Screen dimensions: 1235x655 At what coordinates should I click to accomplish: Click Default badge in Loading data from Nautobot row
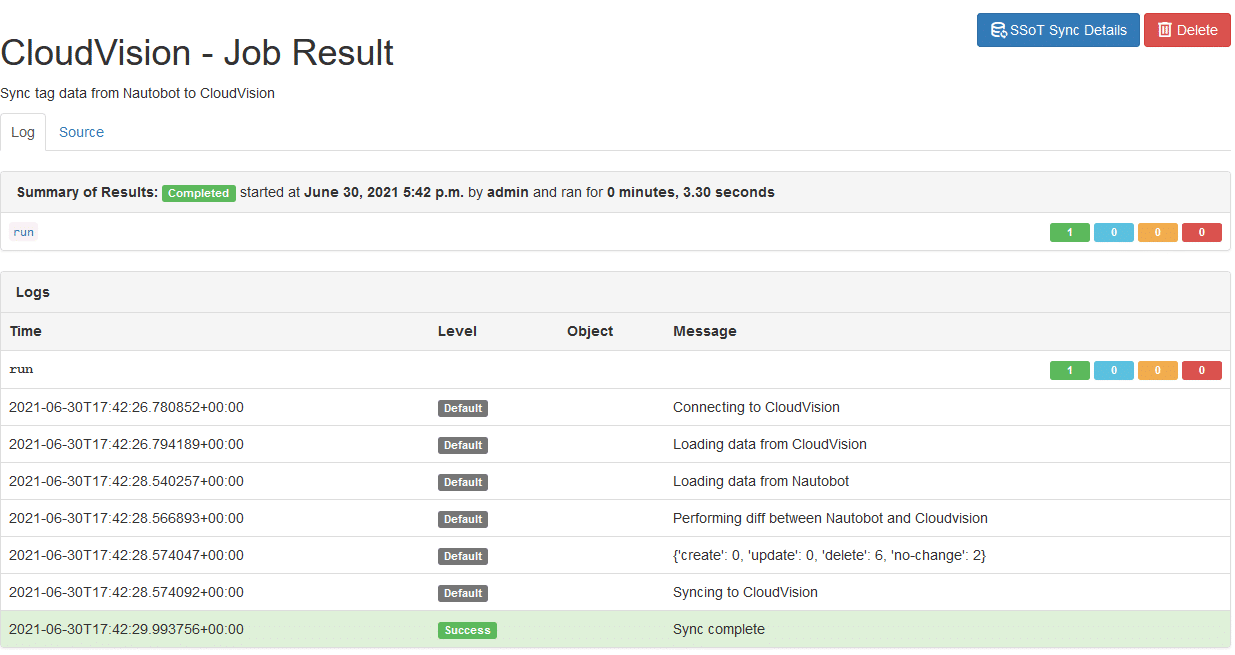pos(463,482)
